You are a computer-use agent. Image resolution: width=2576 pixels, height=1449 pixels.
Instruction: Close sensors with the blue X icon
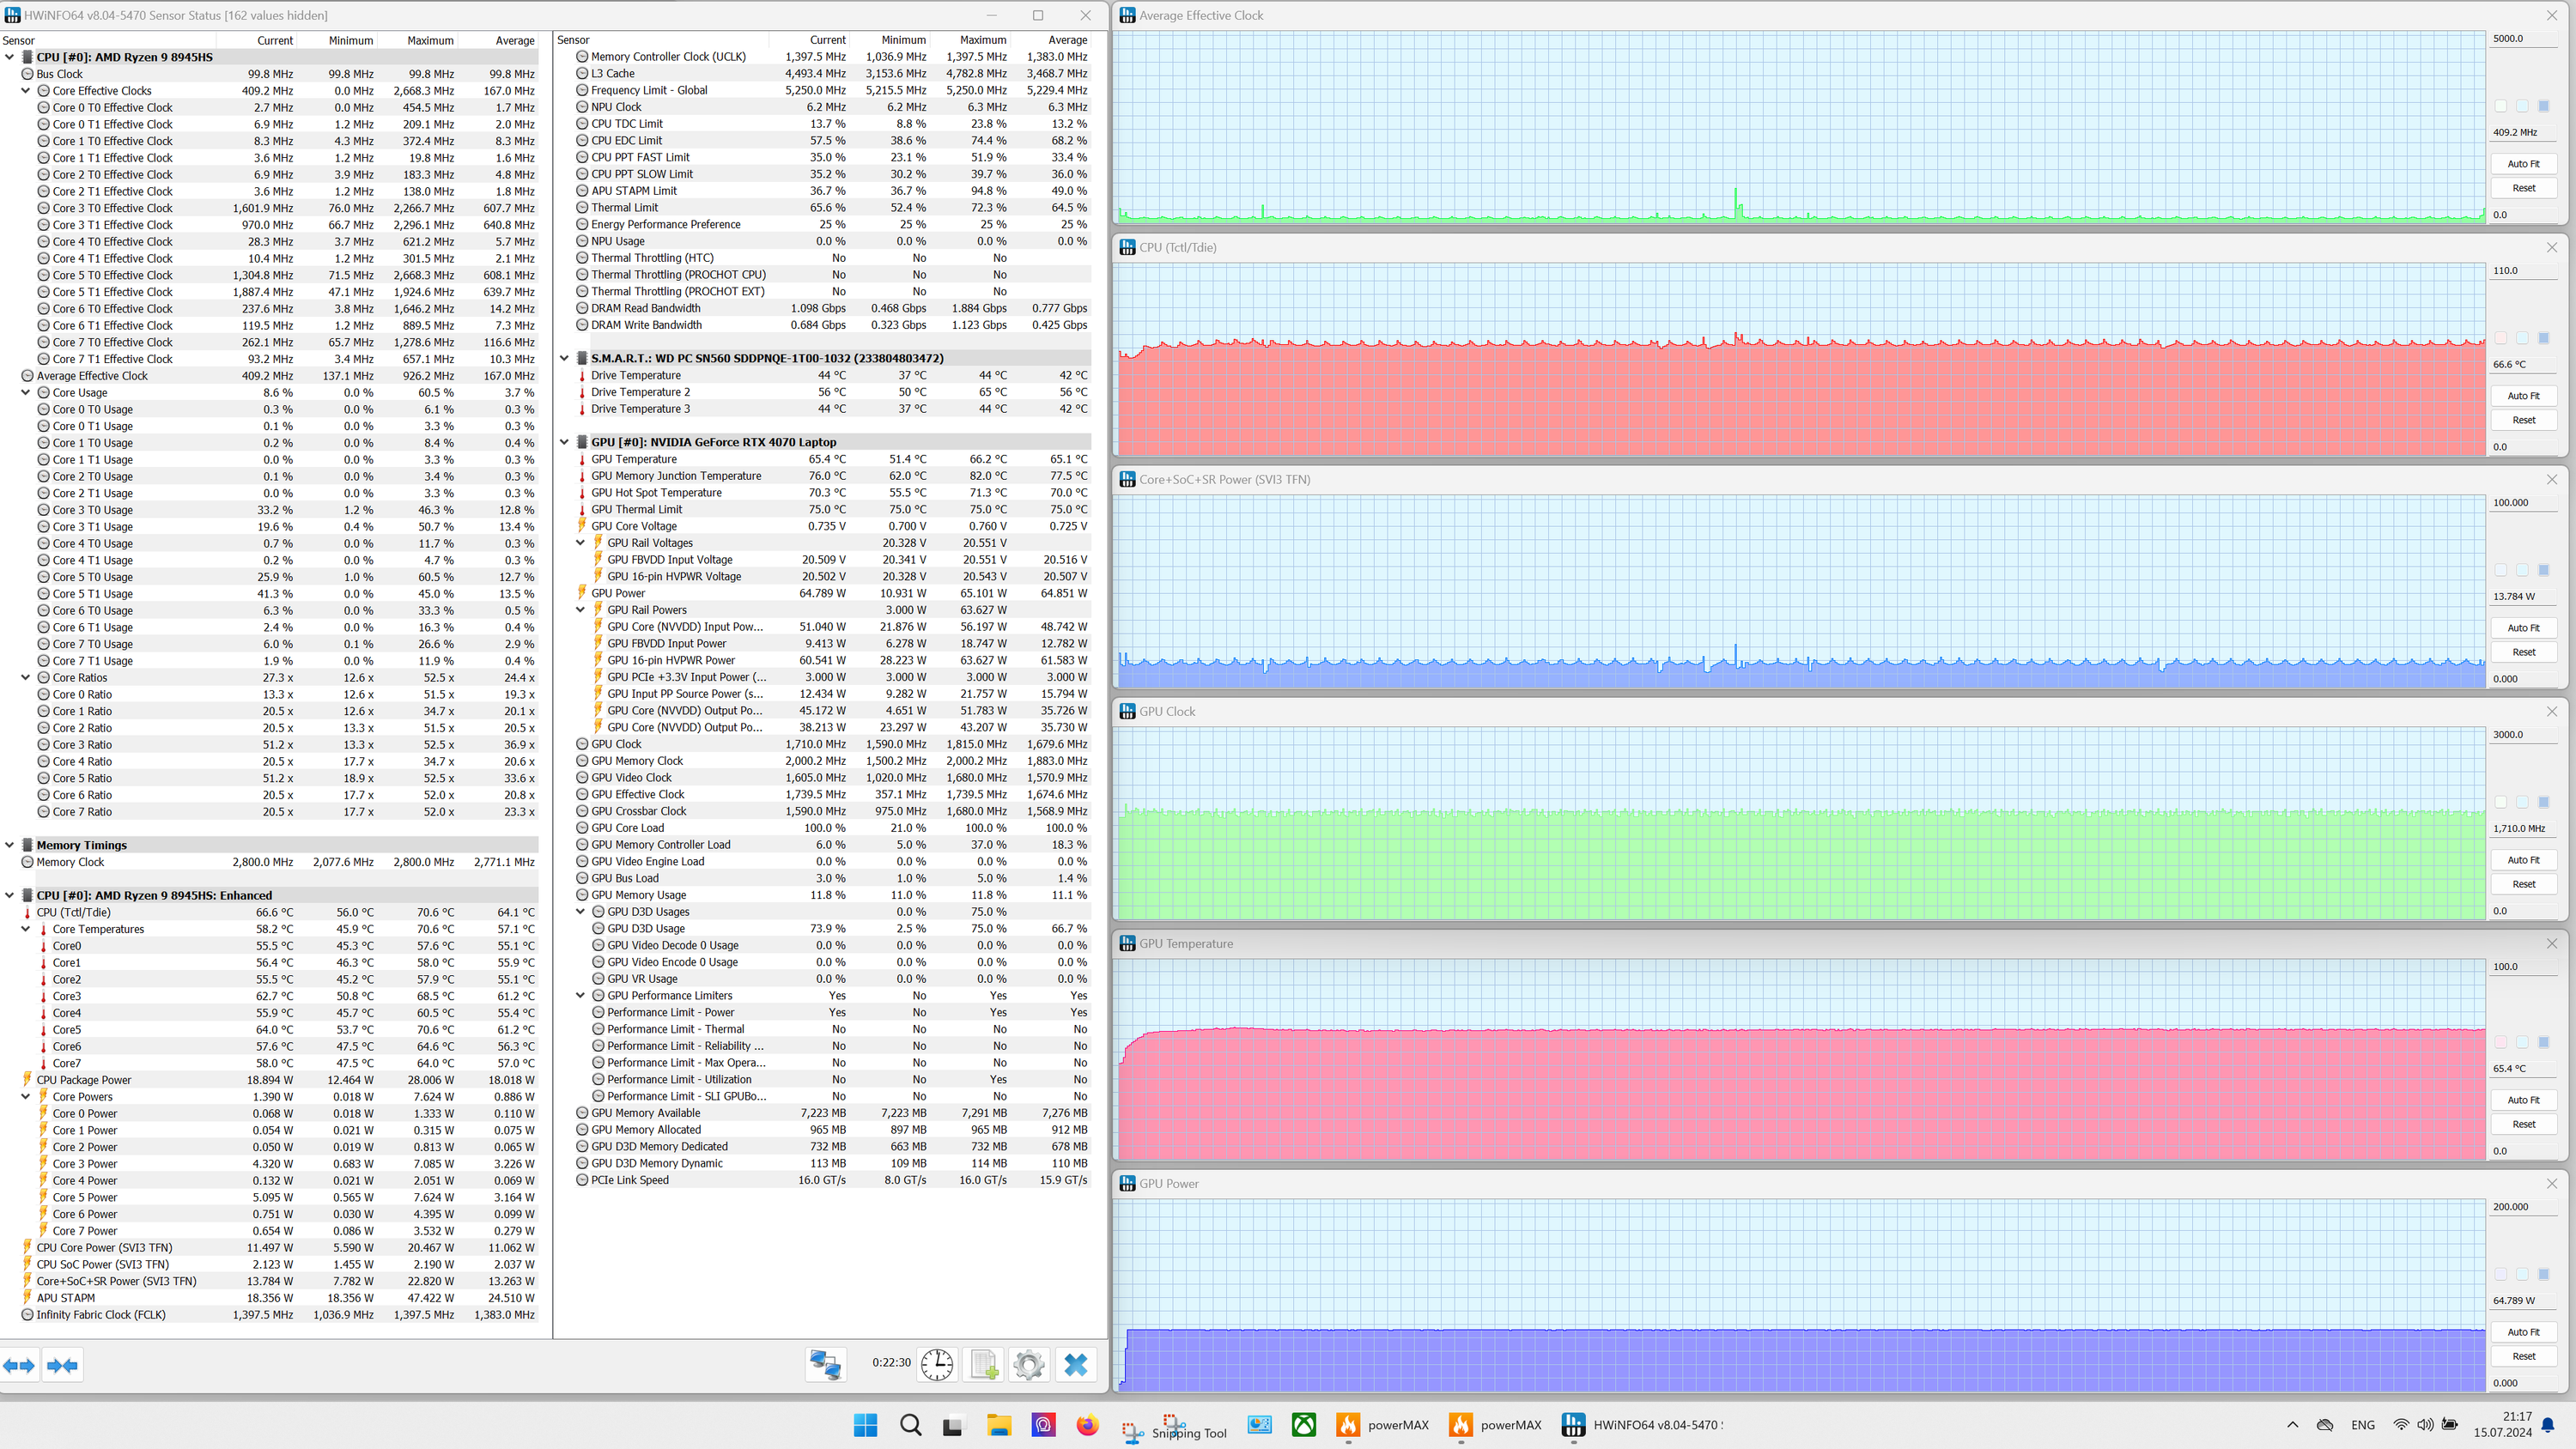(1075, 1364)
